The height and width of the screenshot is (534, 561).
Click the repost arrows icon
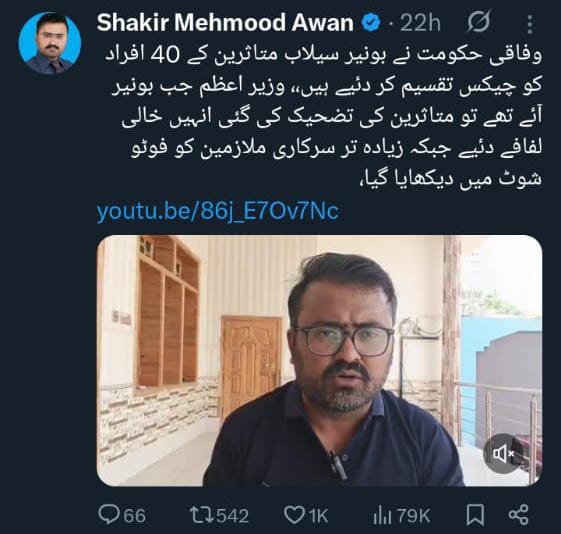[201, 515]
